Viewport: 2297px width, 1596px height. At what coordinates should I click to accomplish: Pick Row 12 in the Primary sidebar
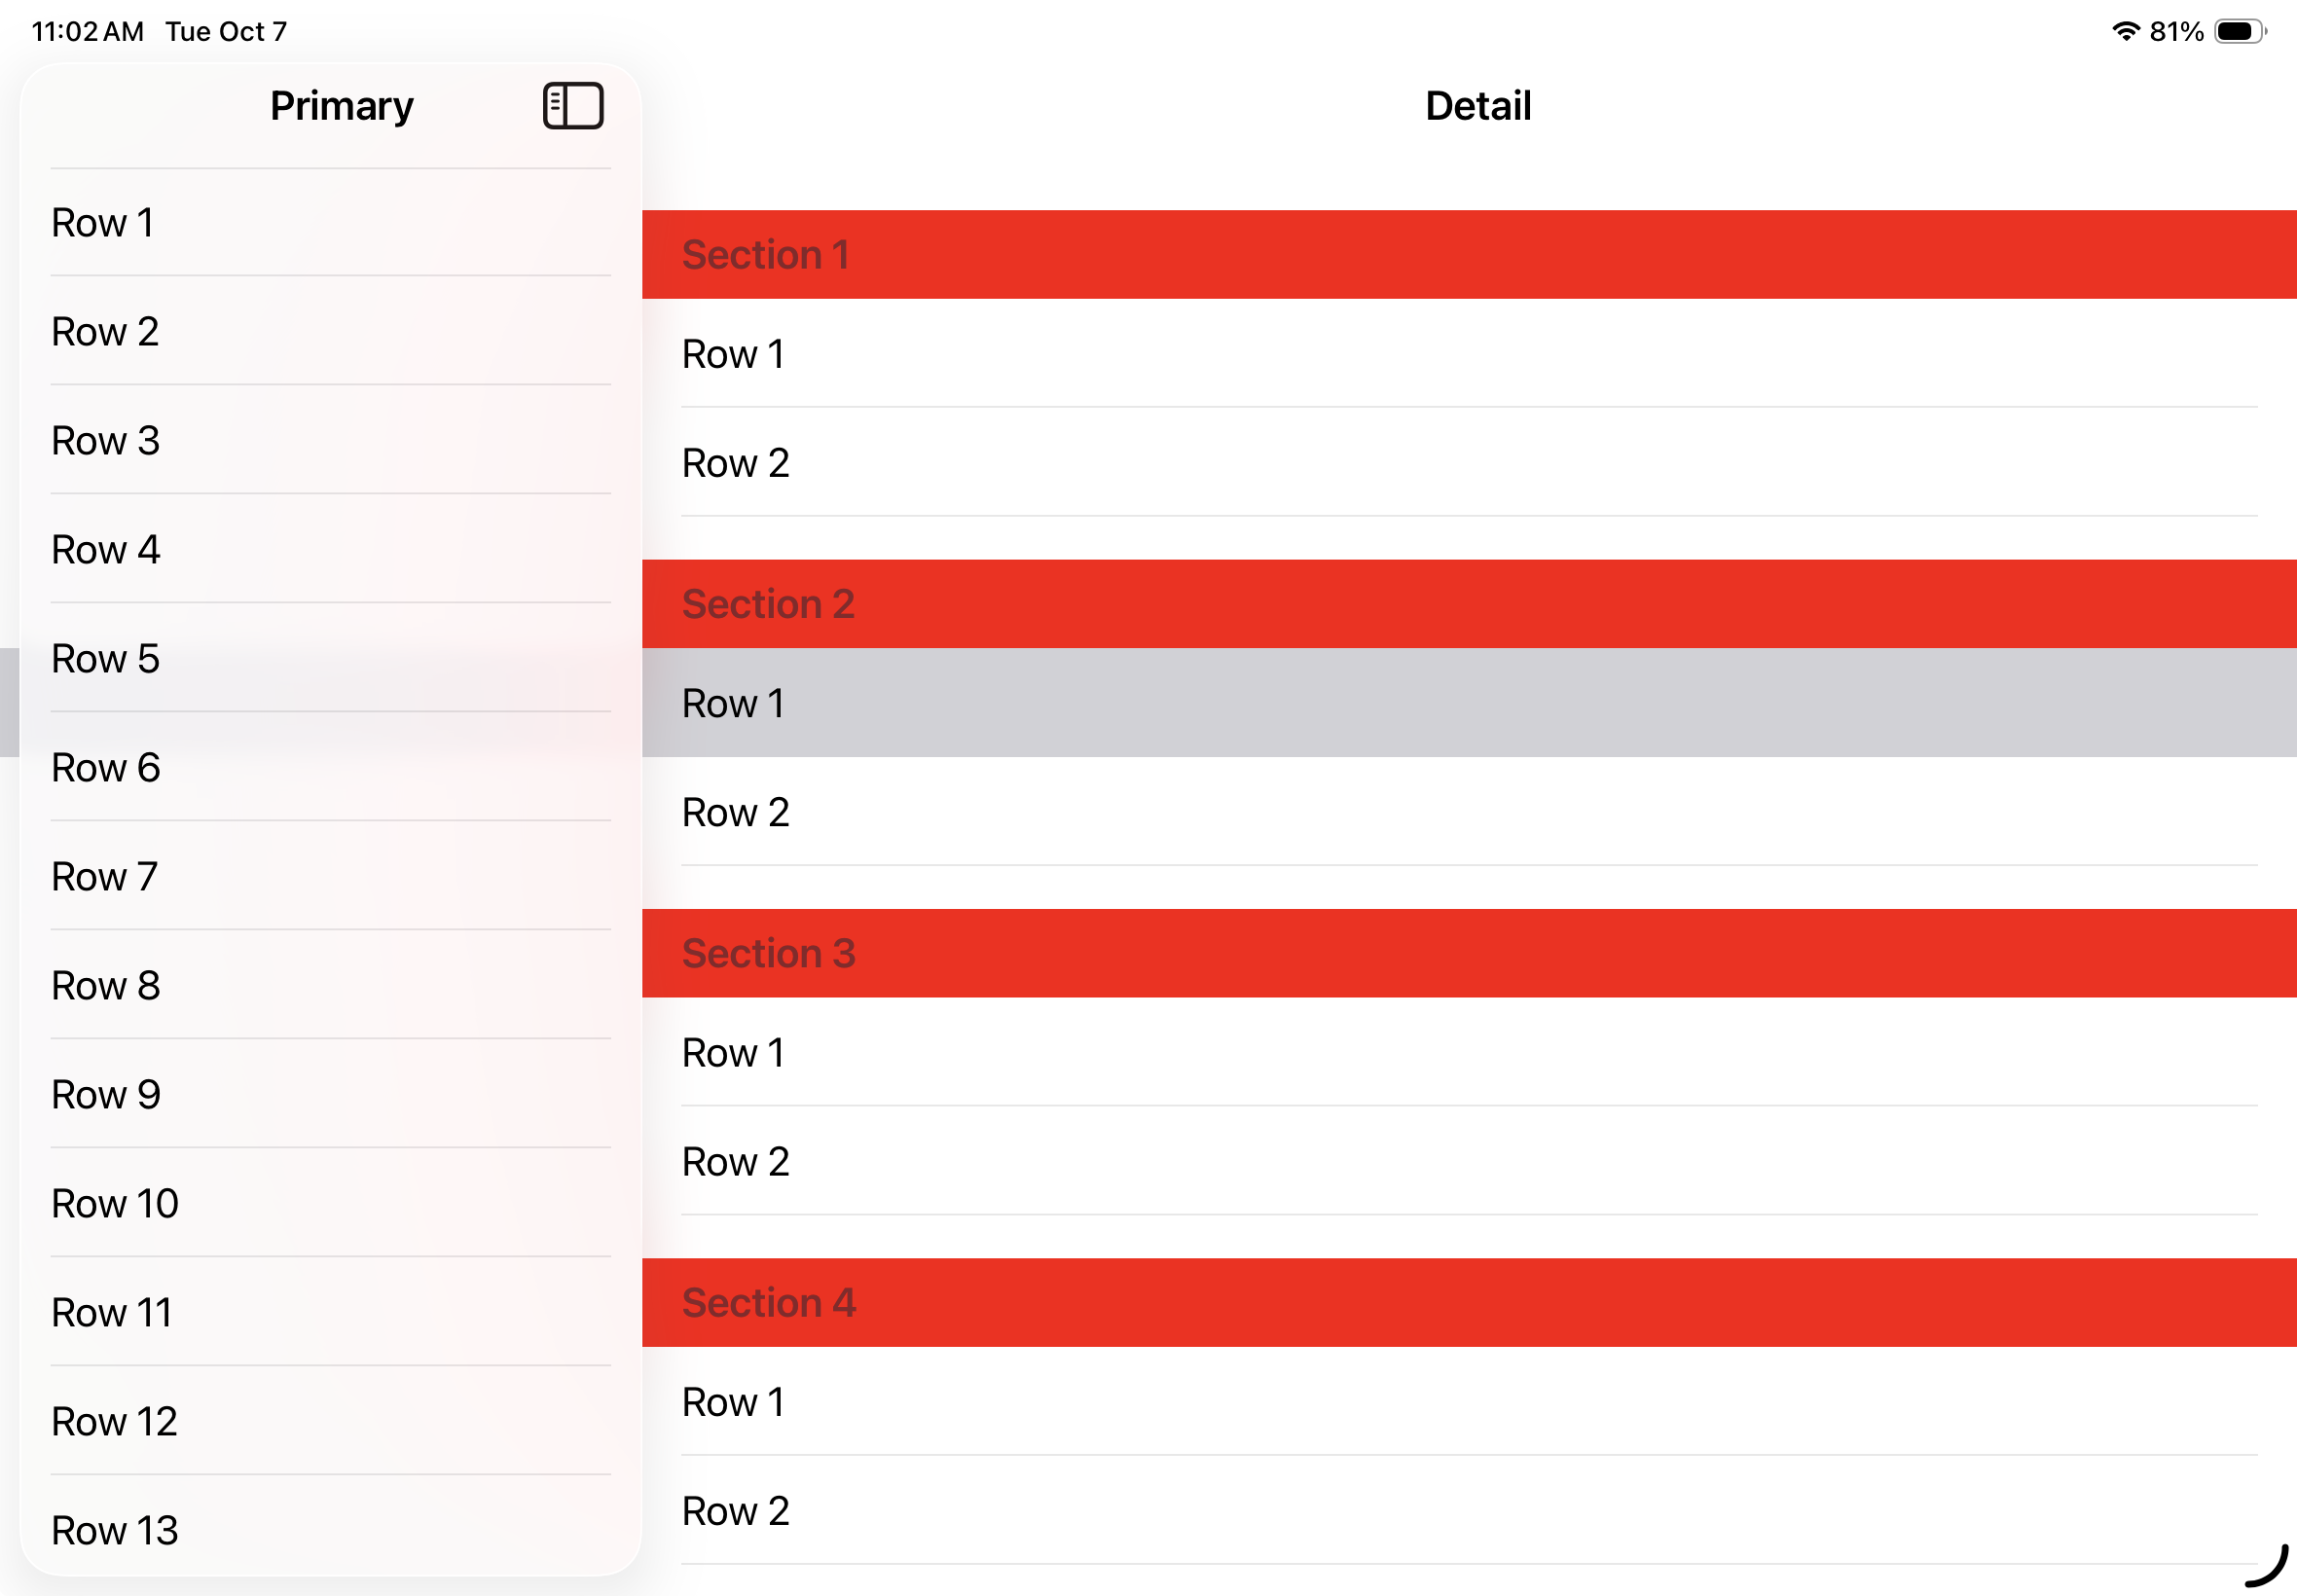pos(330,1421)
